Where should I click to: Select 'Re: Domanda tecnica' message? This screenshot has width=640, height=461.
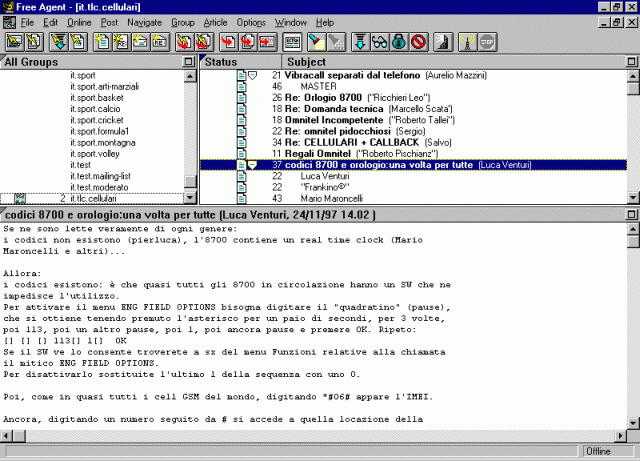coord(413,109)
